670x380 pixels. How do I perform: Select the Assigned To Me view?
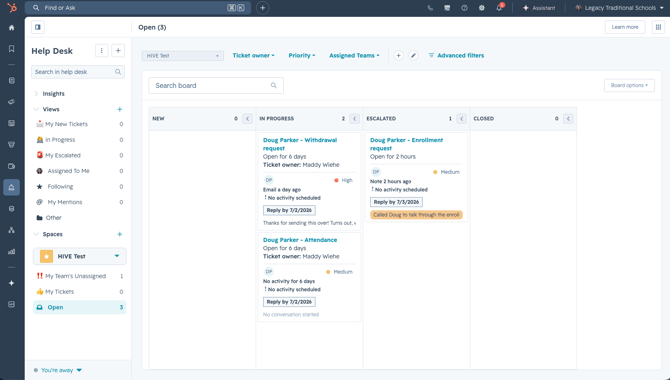[x=79, y=171]
